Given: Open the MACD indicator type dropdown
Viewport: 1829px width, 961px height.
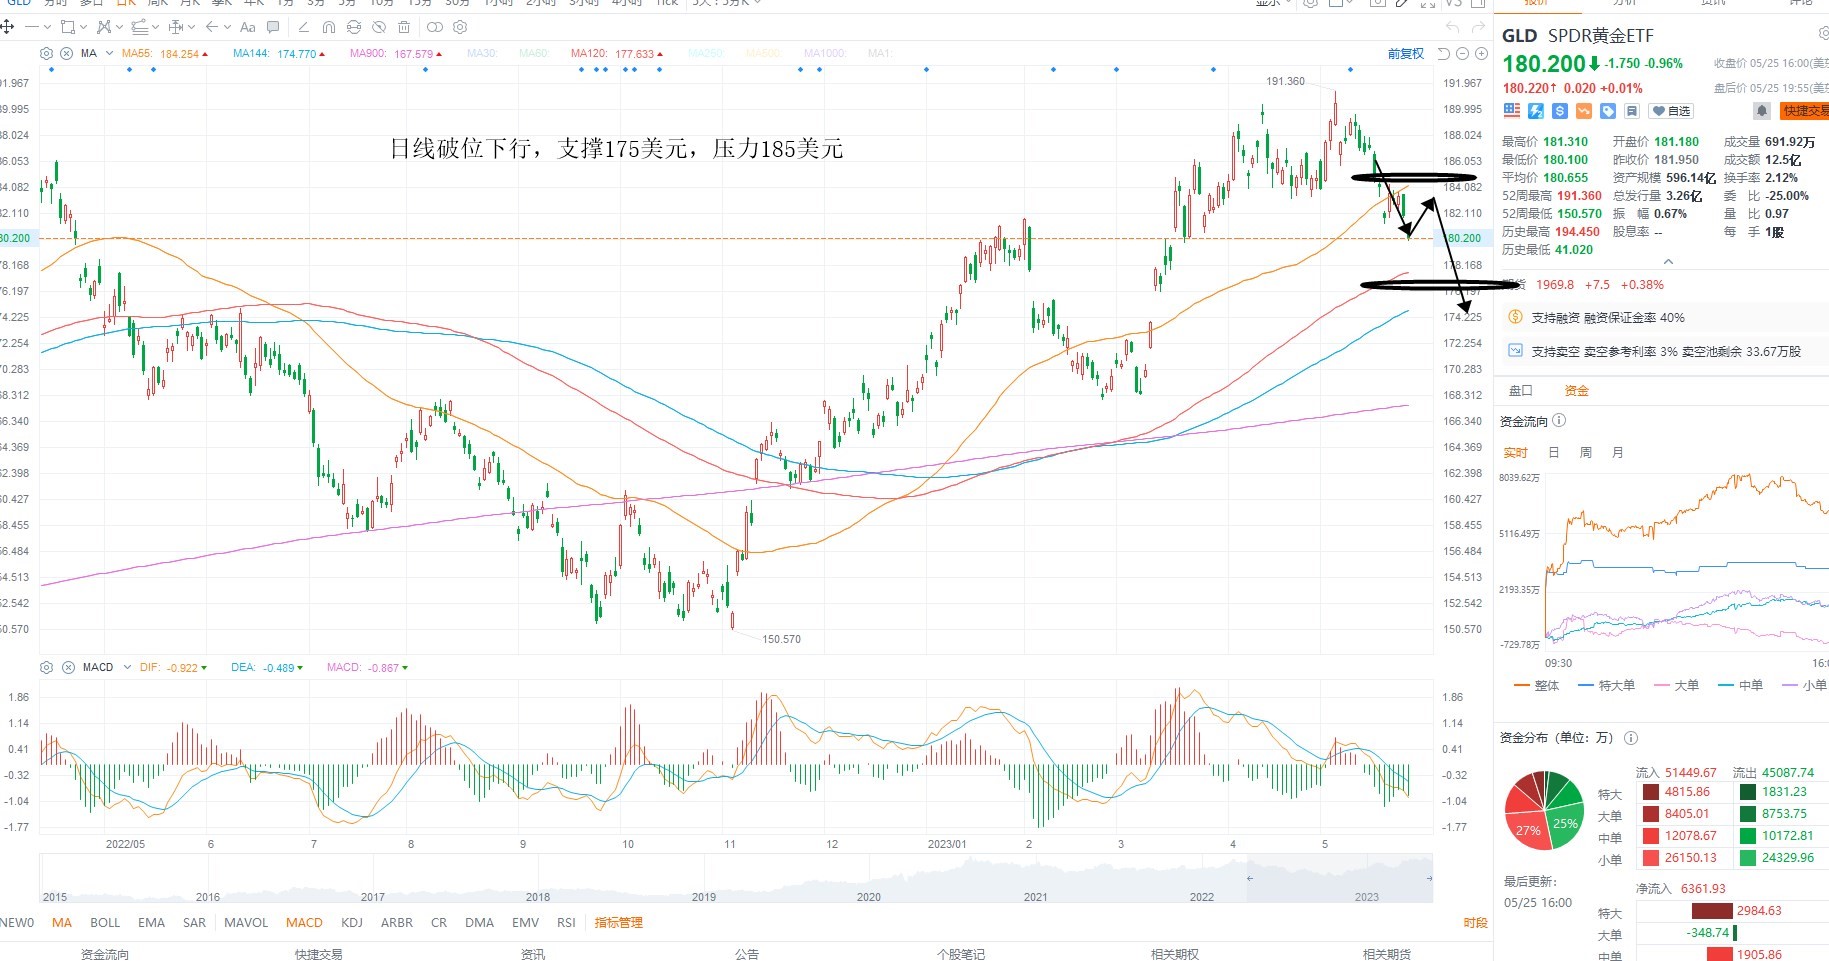Looking at the screenshot, I should pyautogui.click(x=127, y=667).
